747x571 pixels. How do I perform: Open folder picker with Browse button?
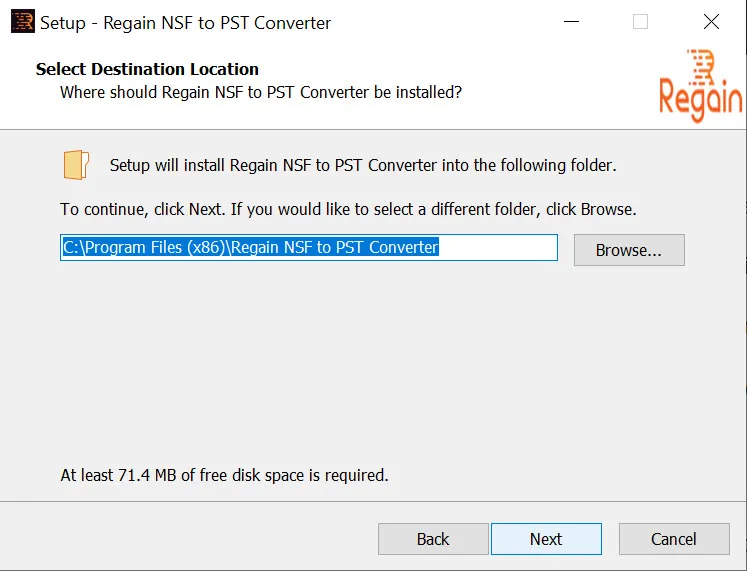coord(629,250)
